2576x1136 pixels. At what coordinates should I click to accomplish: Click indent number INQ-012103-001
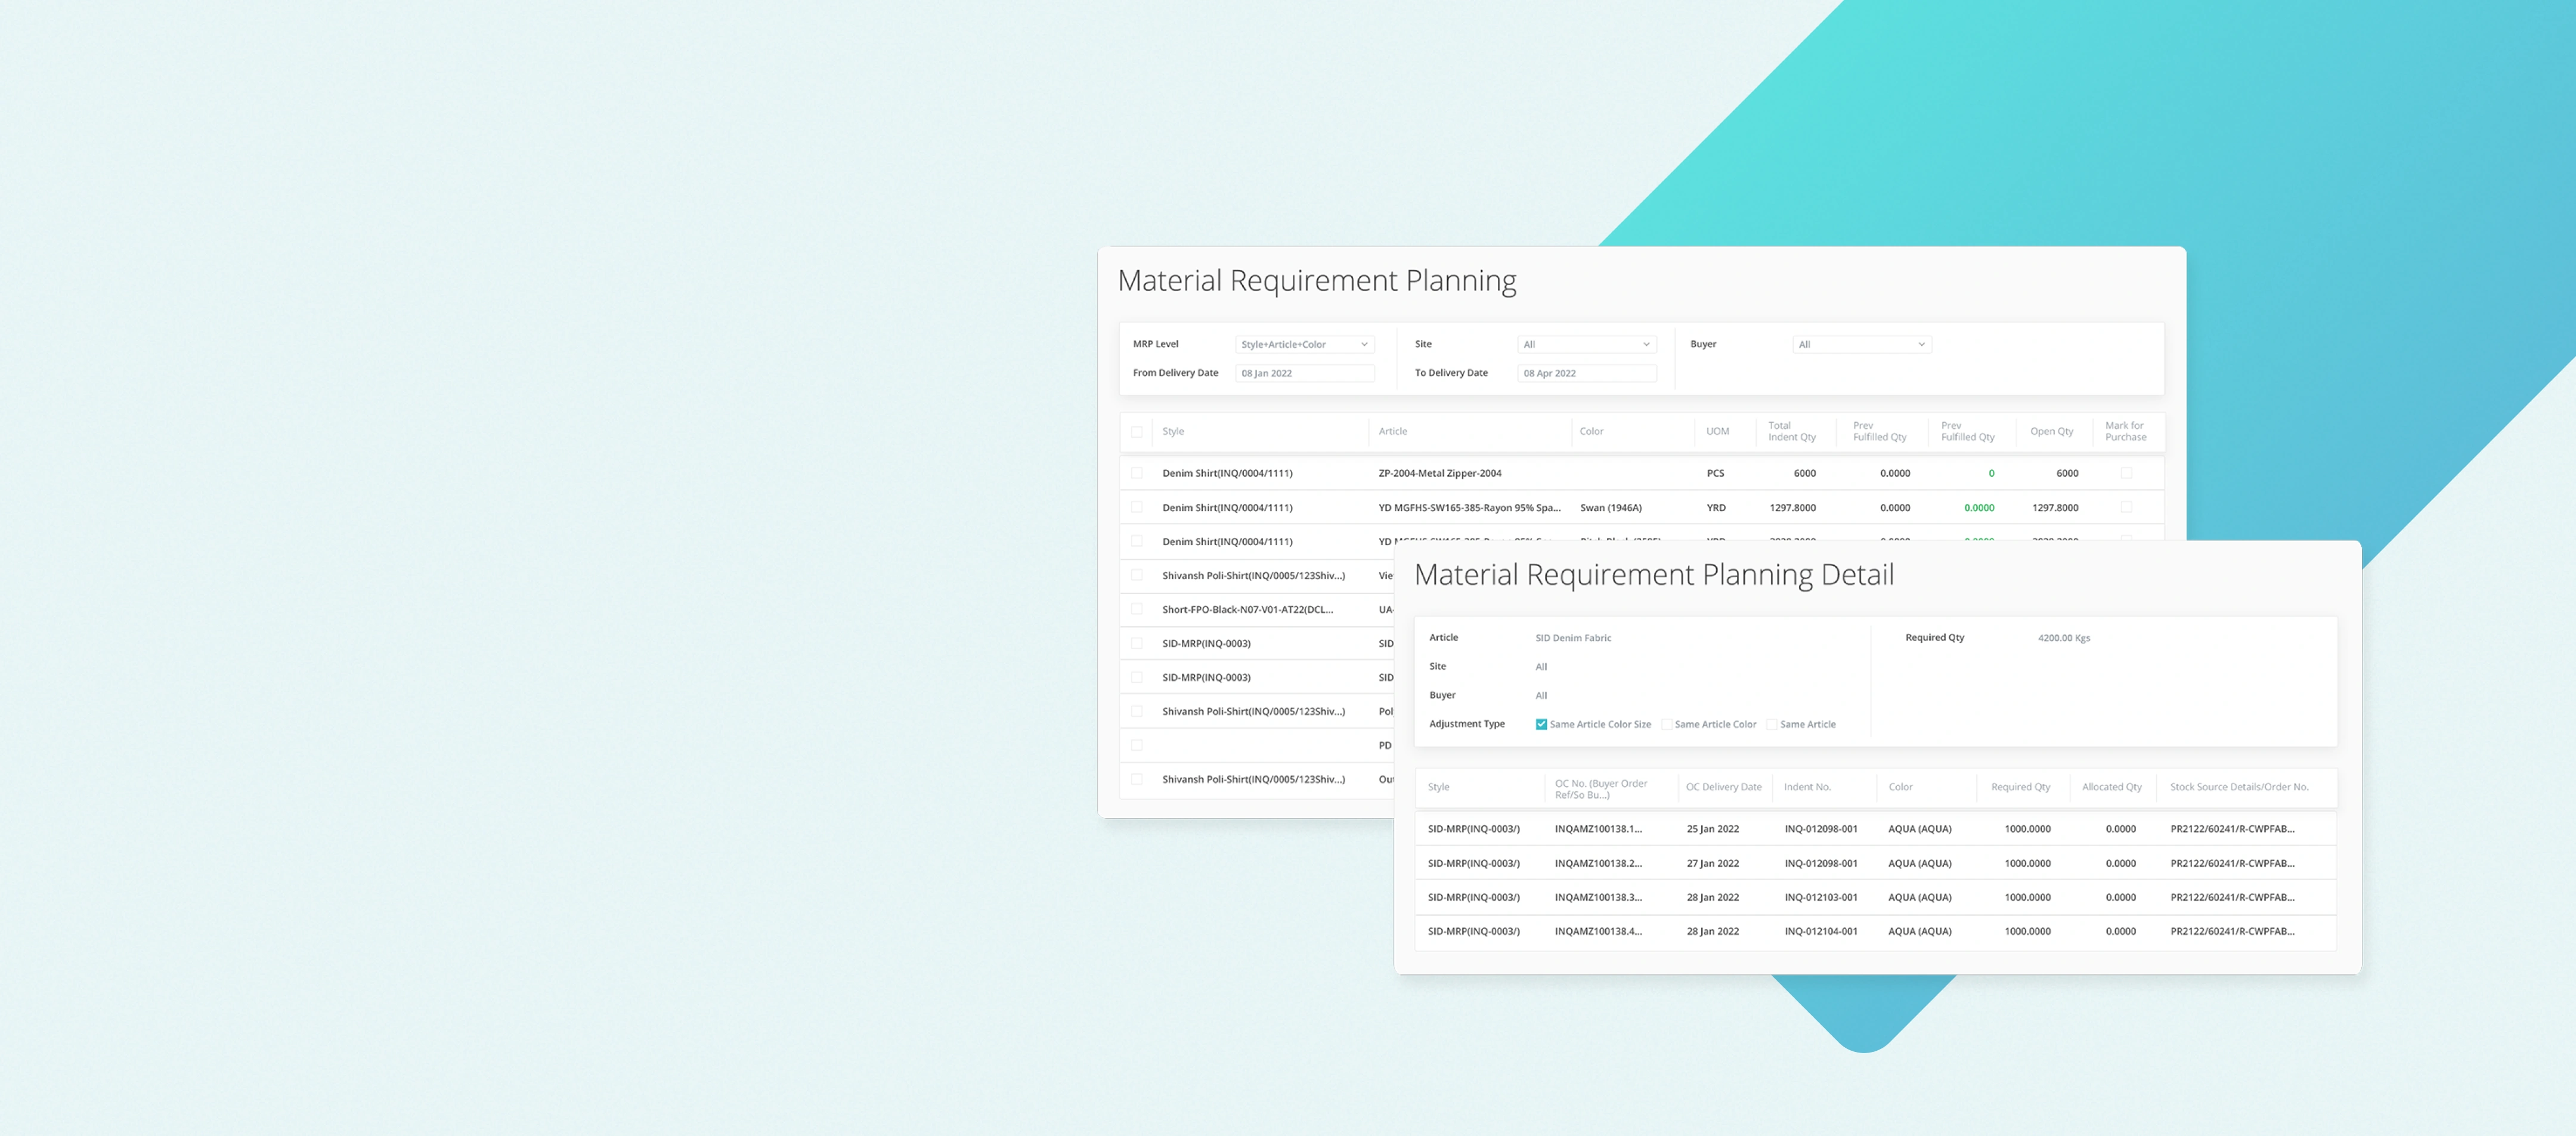pos(1820,897)
